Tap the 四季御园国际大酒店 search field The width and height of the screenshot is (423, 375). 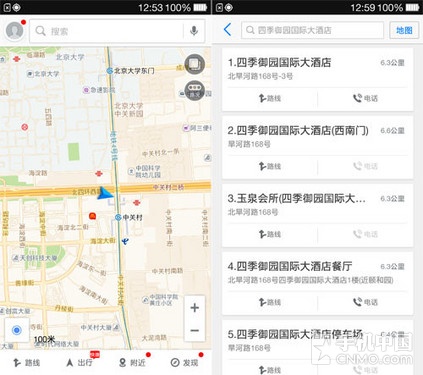(312, 30)
